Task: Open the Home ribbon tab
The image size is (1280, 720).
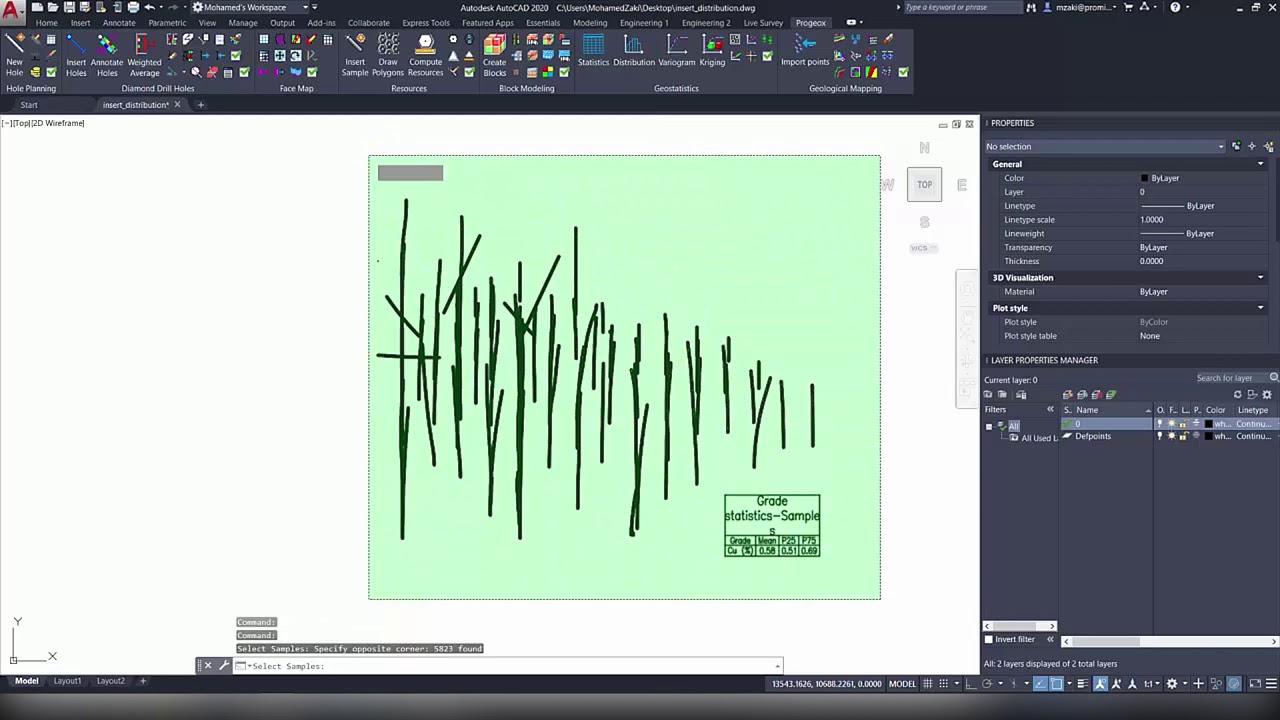Action: point(46,23)
